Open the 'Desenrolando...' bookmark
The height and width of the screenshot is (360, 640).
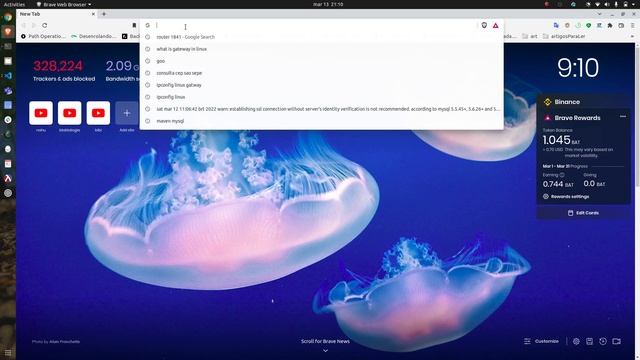click(93, 36)
